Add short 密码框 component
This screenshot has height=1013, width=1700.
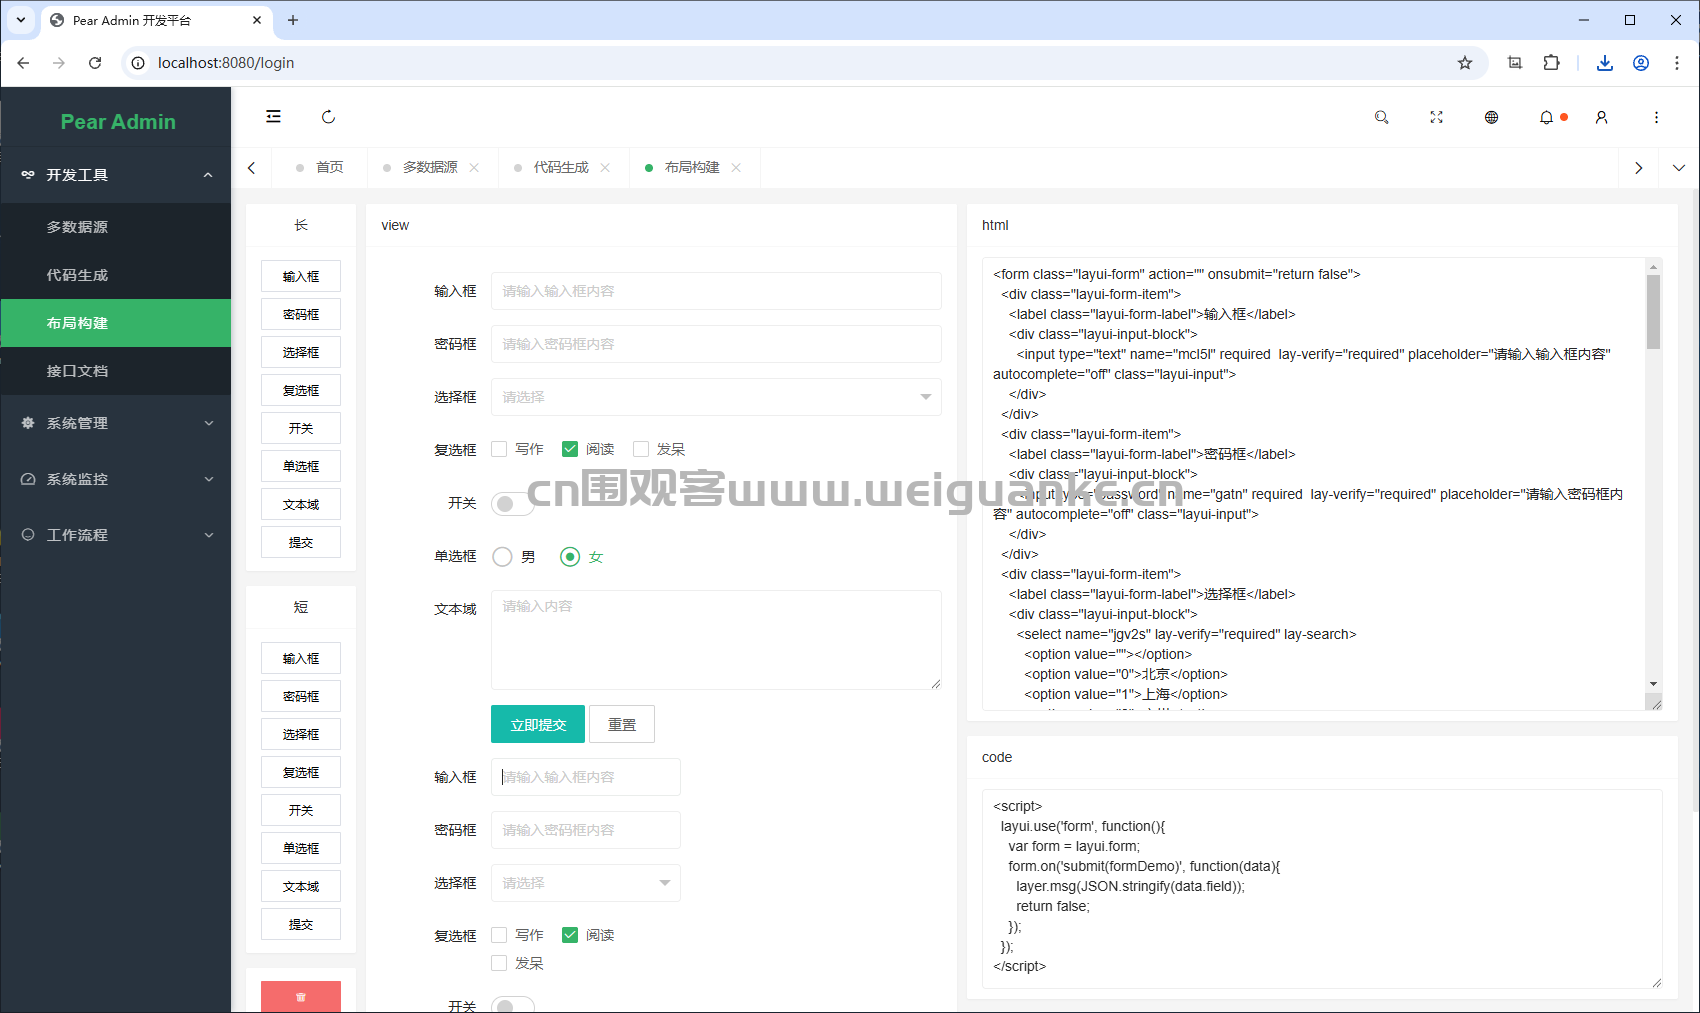click(x=301, y=696)
